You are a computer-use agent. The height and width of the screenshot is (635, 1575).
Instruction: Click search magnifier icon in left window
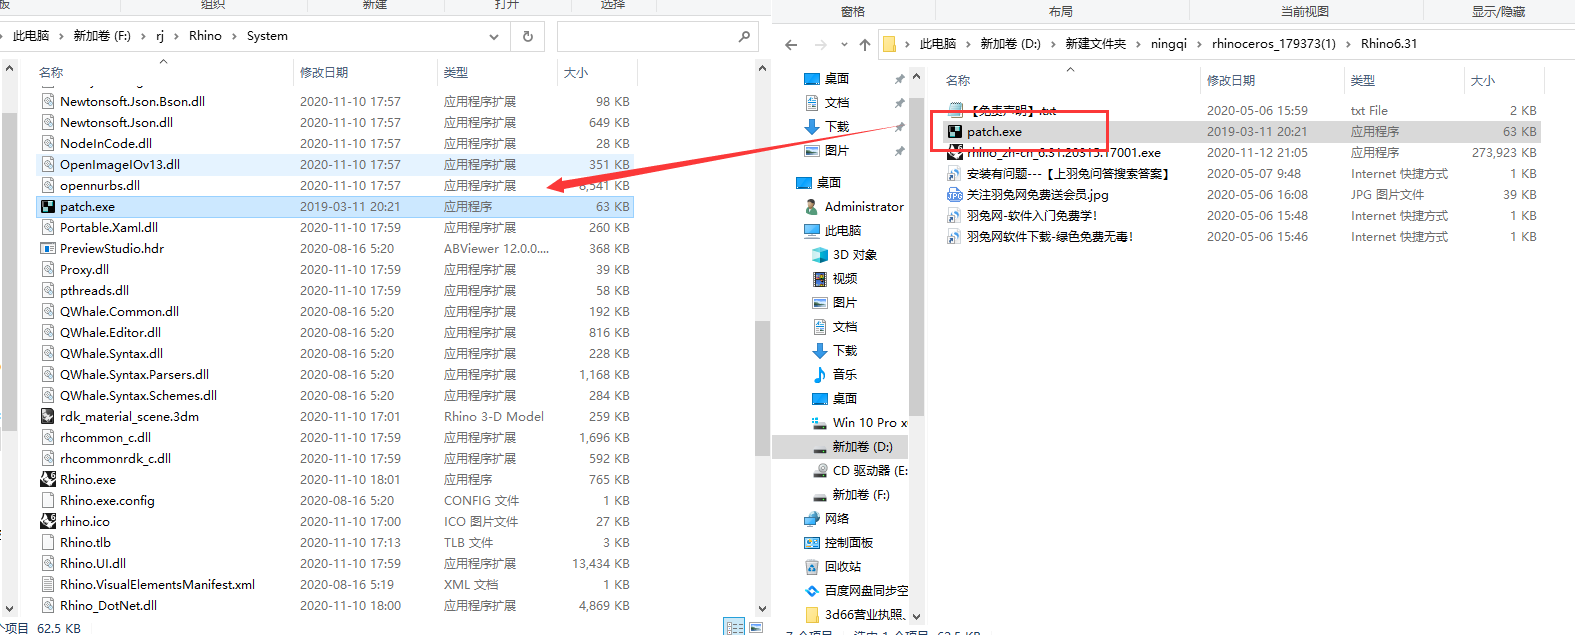(743, 36)
